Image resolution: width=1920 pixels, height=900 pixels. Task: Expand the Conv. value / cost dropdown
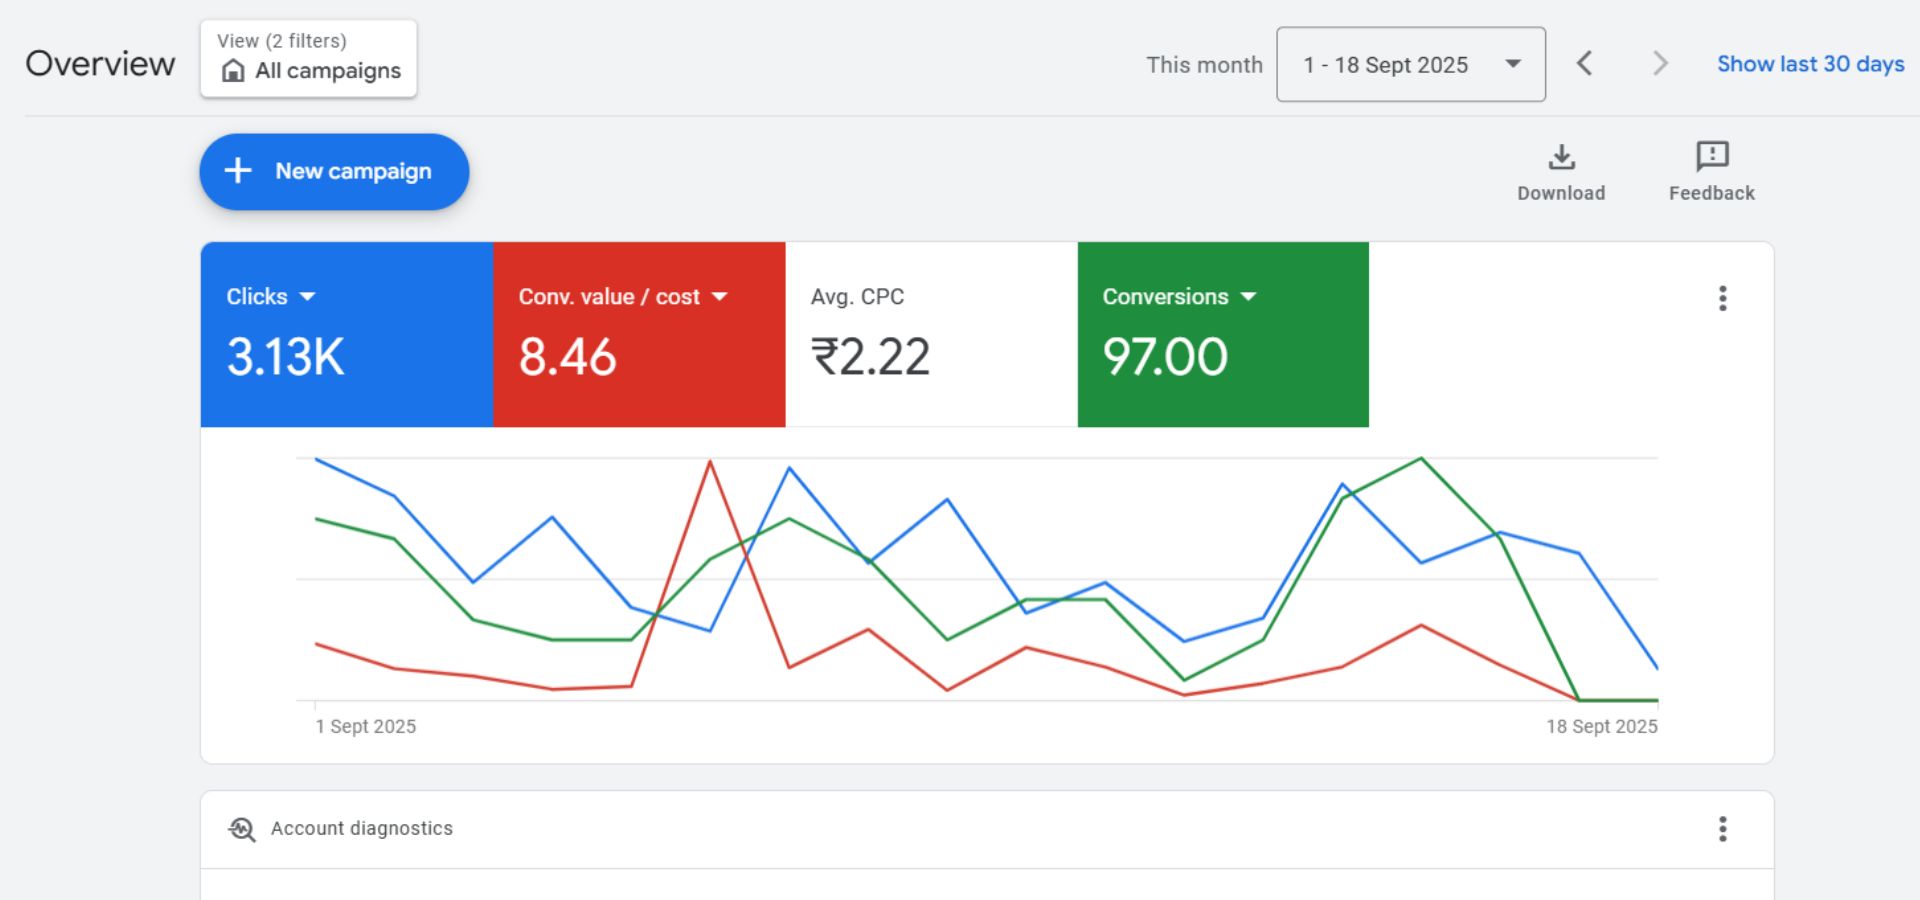pos(719,297)
